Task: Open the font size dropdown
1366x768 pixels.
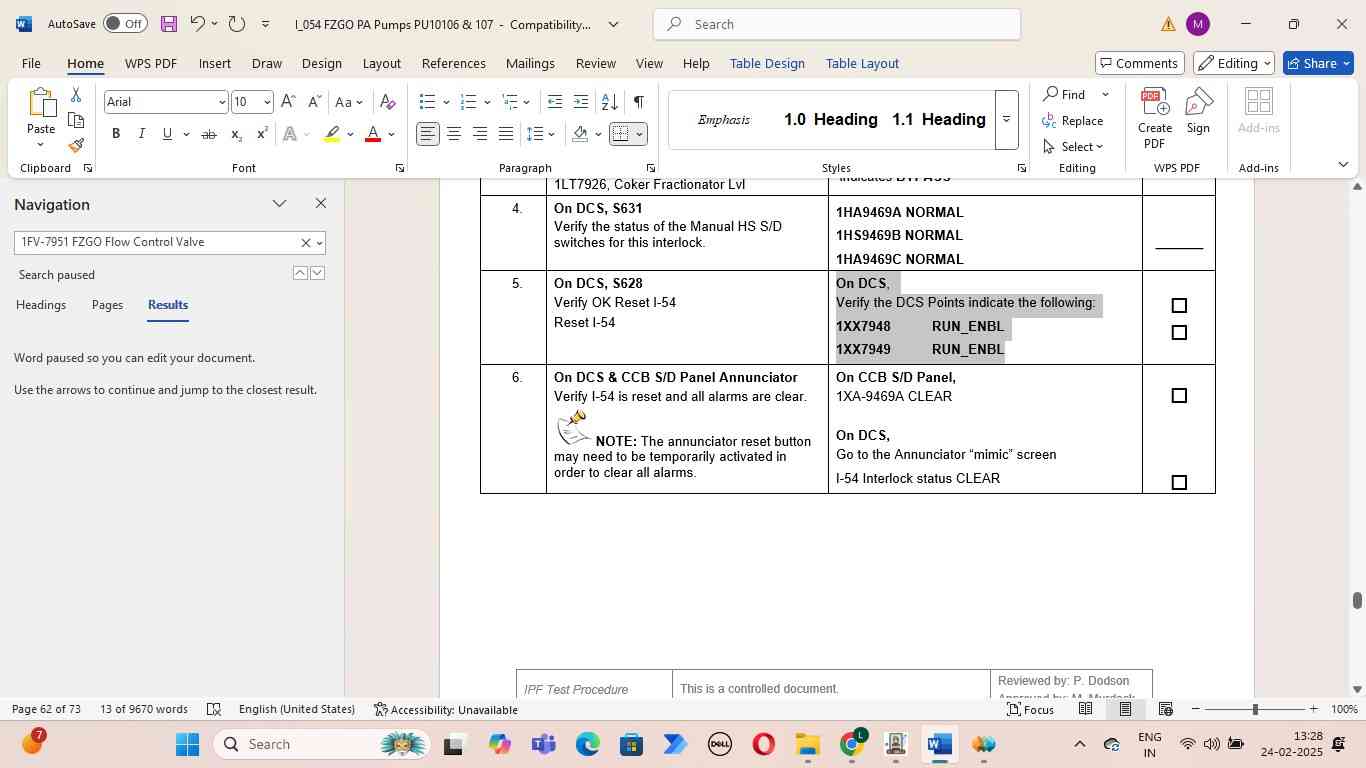Action: tap(266, 102)
